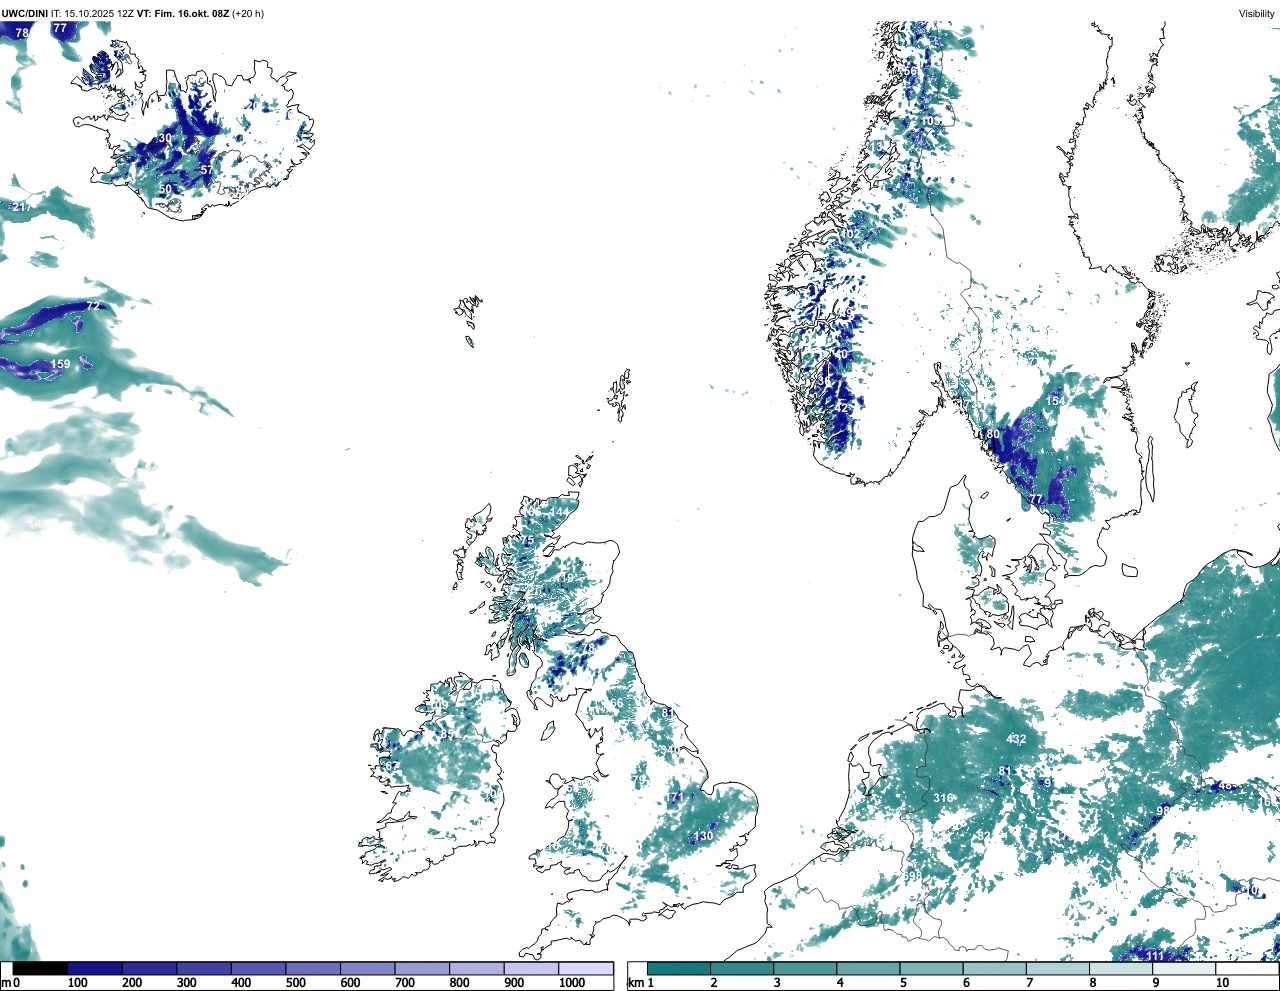Click the 'VT: Fim. 16.okt. 08Z' valid time
The width and height of the screenshot is (1280, 991).
[x=183, y=14]
